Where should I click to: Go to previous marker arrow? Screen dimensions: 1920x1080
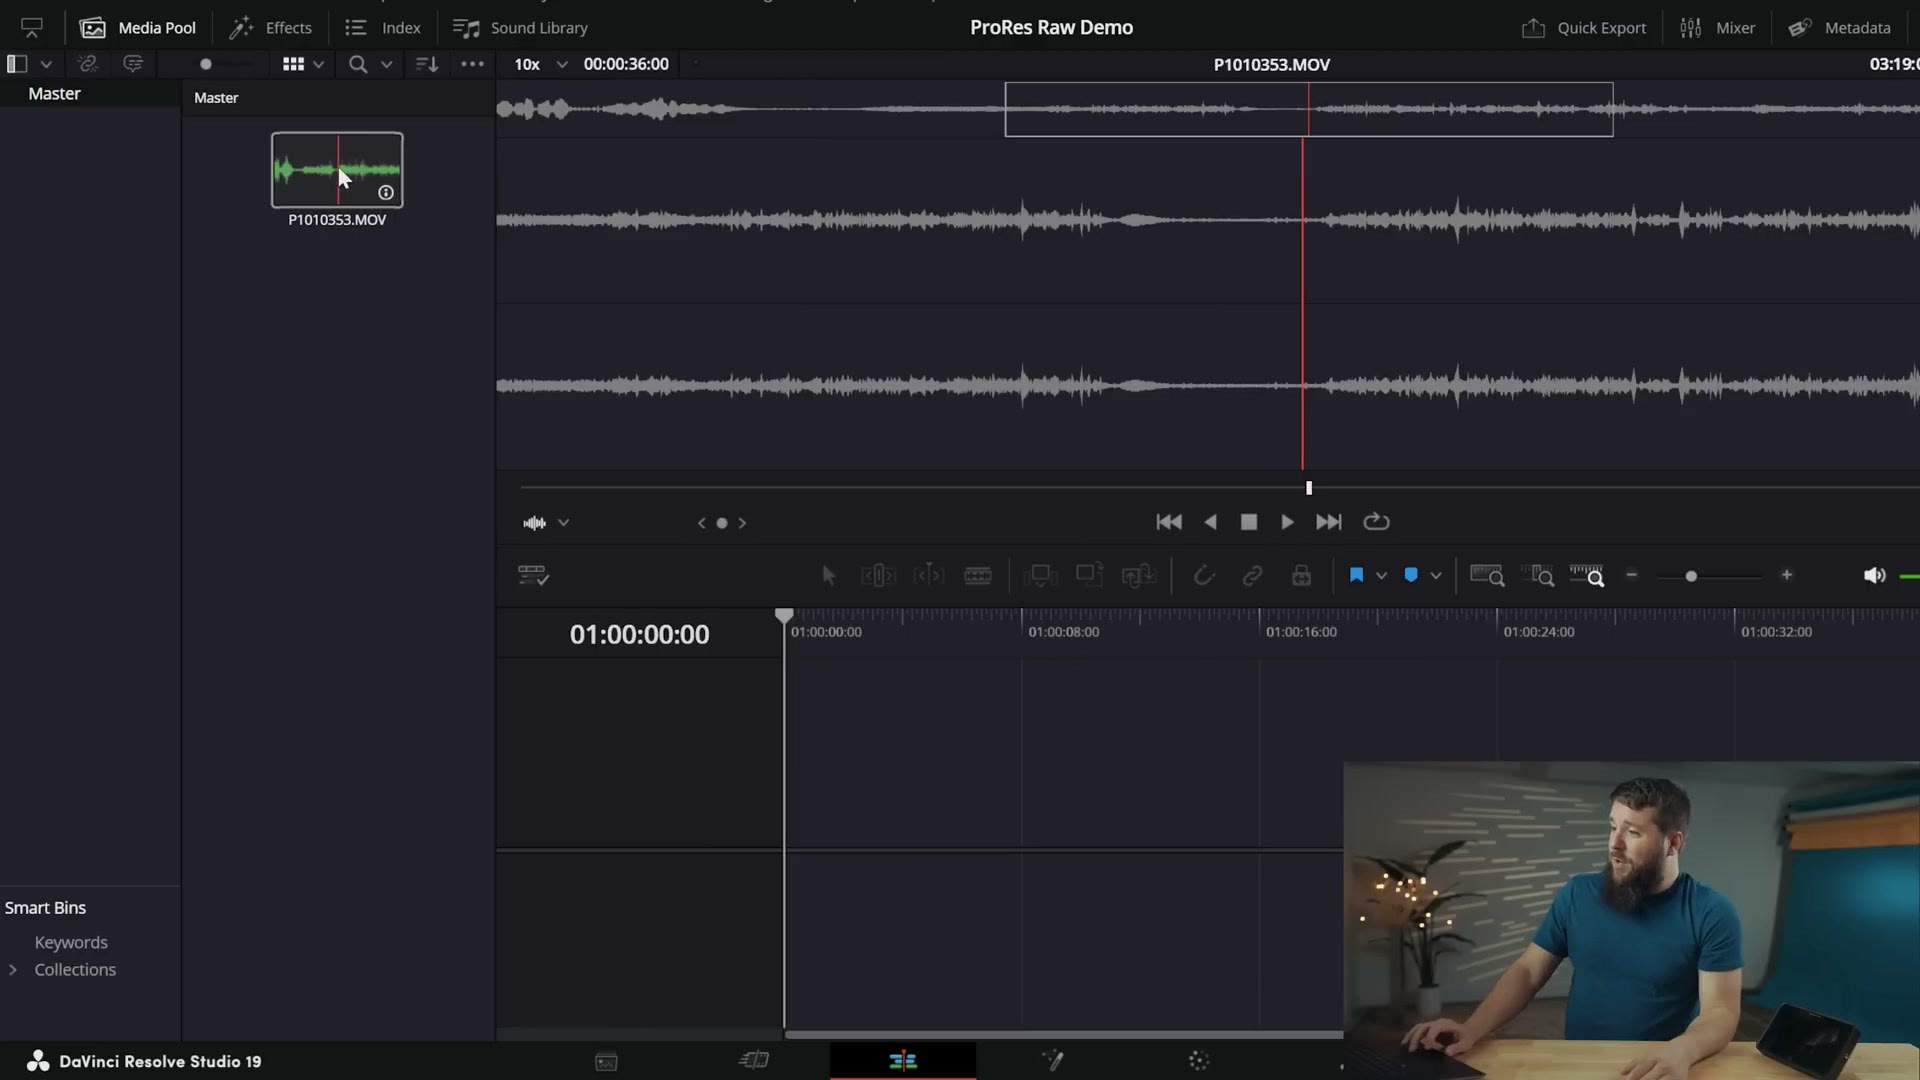(x=701, y=522)
